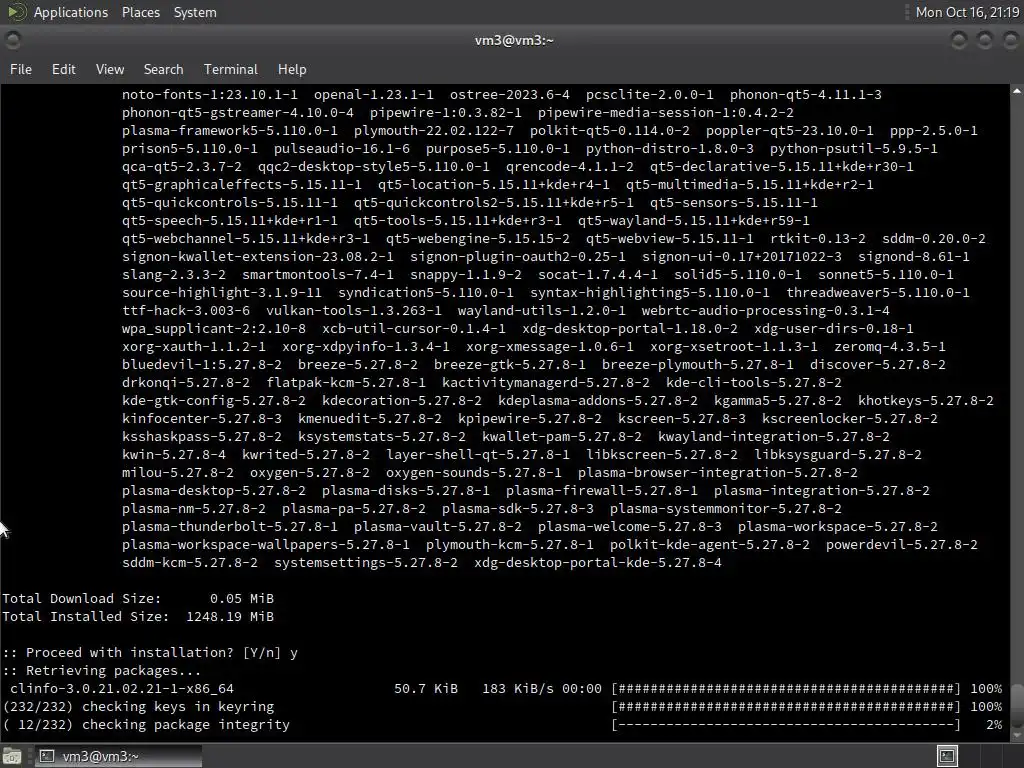Click the package name 'bluedevil-1:5.27.8-2'
This screenshot has height=768, width=1024.
pyautogui.click(x=202, y=364)
